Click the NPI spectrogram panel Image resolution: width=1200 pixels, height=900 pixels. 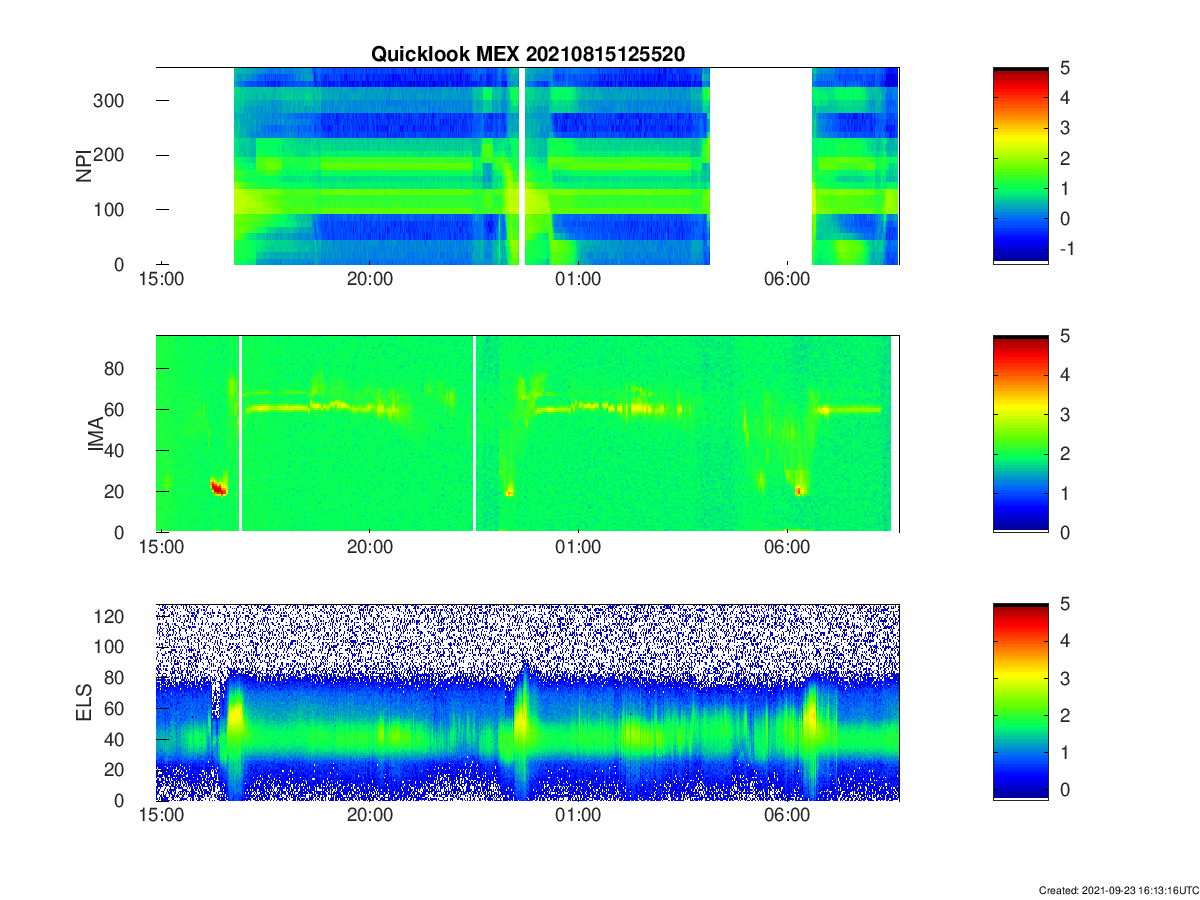pos(528,166)
